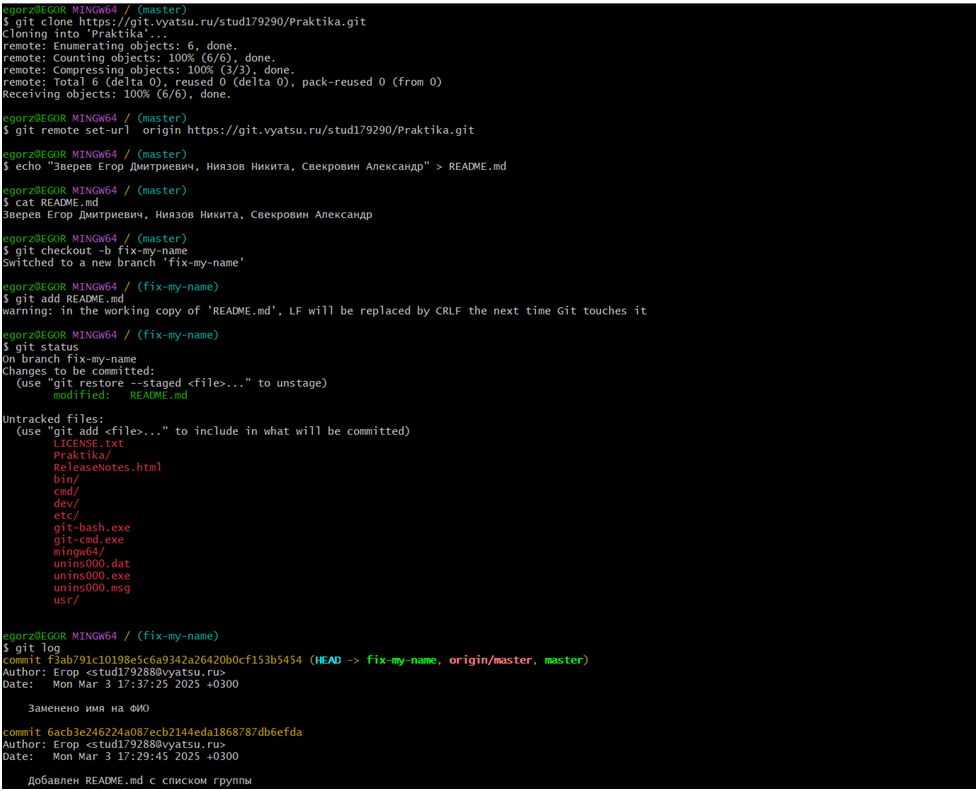Click commit hash starting with 6acb3e24

(x=166, y=732)
